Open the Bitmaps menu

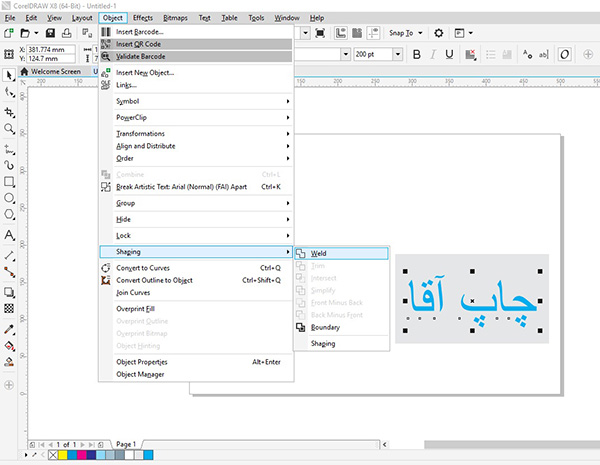[x=175, y=18]
